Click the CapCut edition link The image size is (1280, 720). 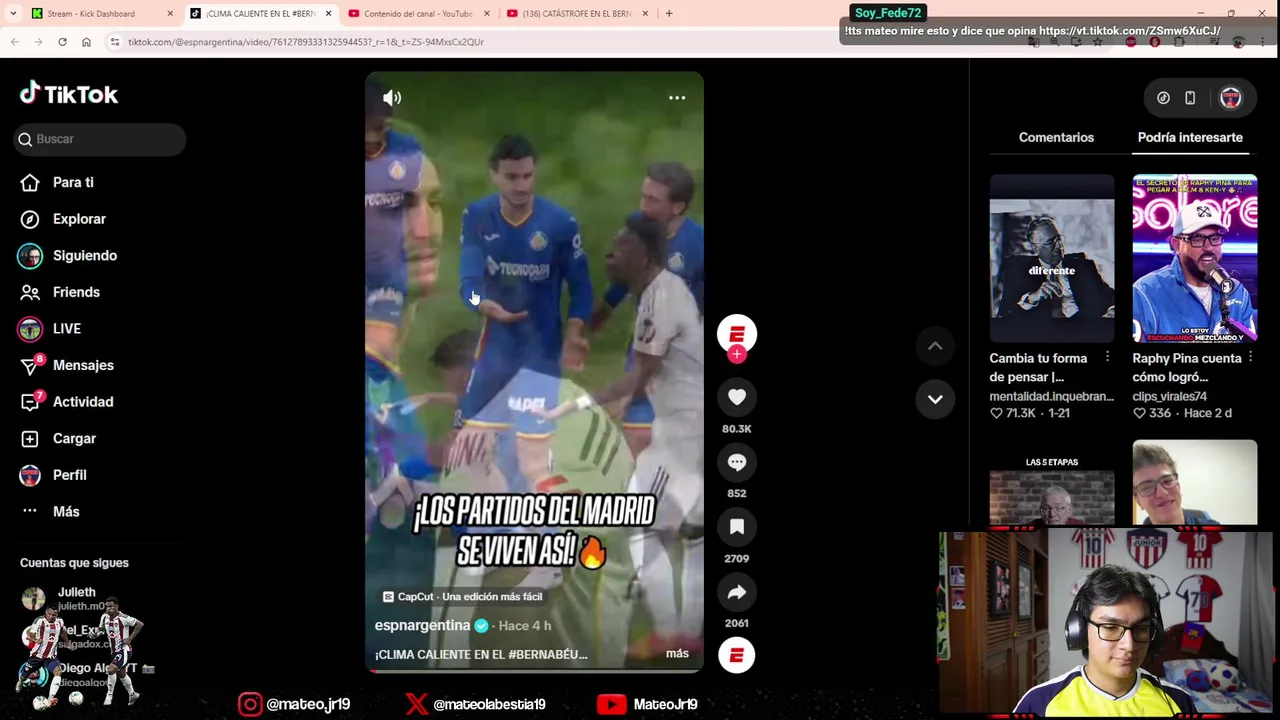click(463, 597)
